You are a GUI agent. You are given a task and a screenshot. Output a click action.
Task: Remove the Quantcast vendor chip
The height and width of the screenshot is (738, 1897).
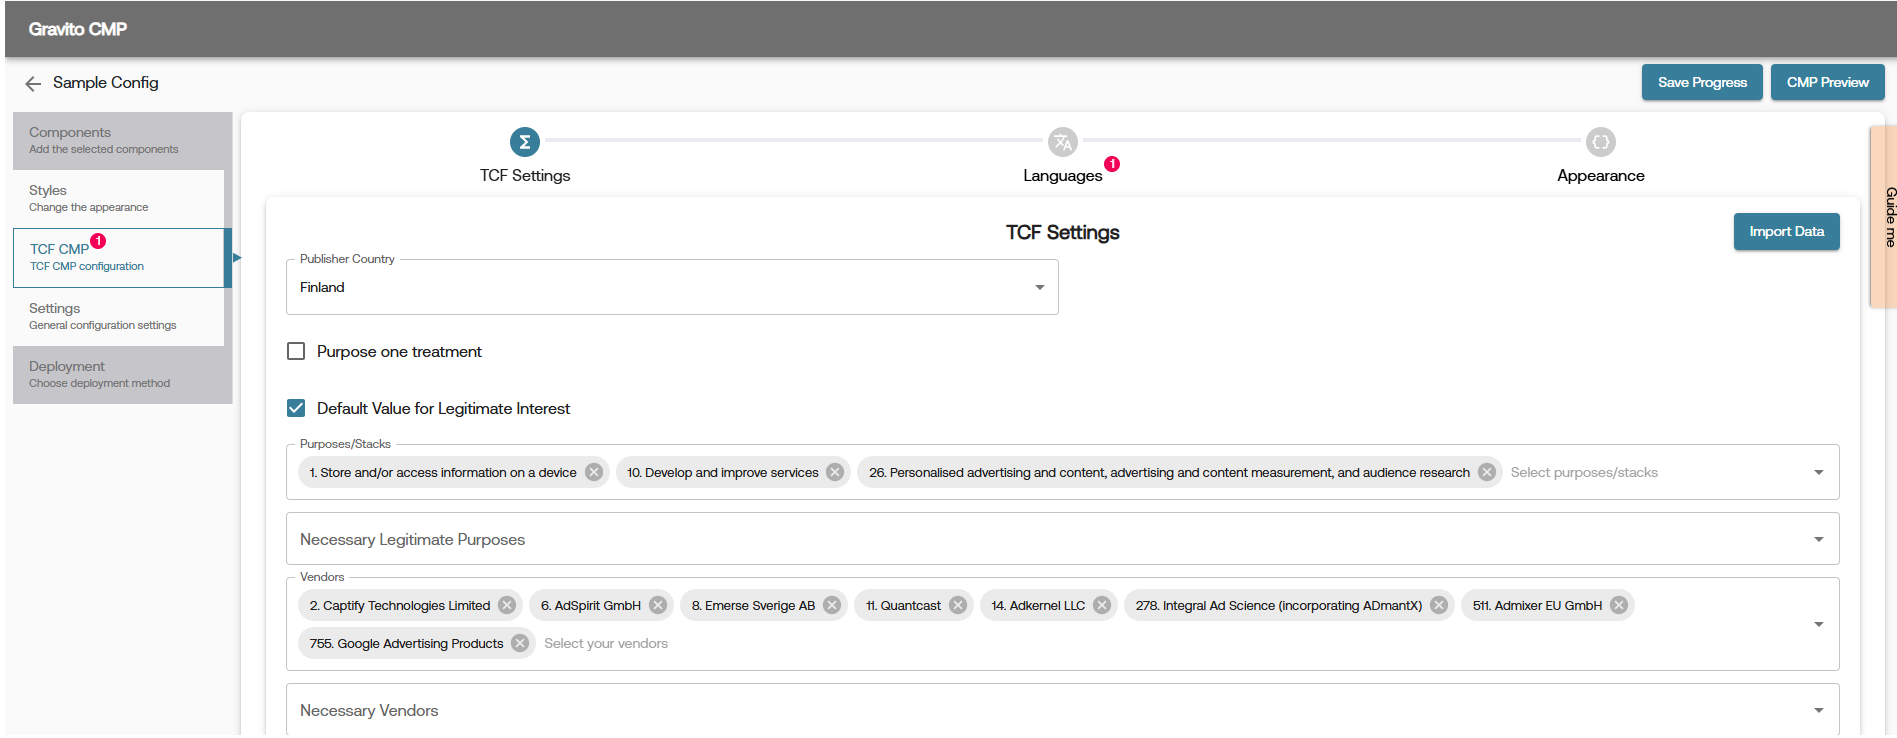[958, 605]
